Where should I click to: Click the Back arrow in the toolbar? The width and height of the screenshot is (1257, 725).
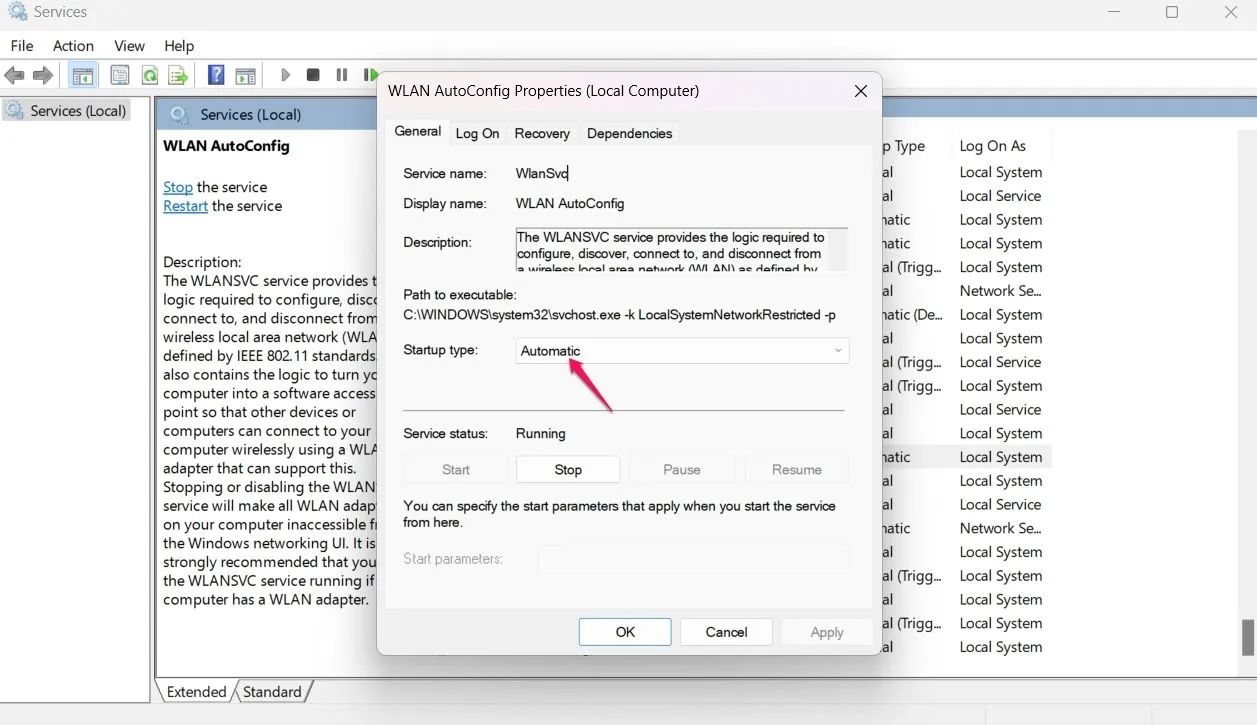(14, 75)
